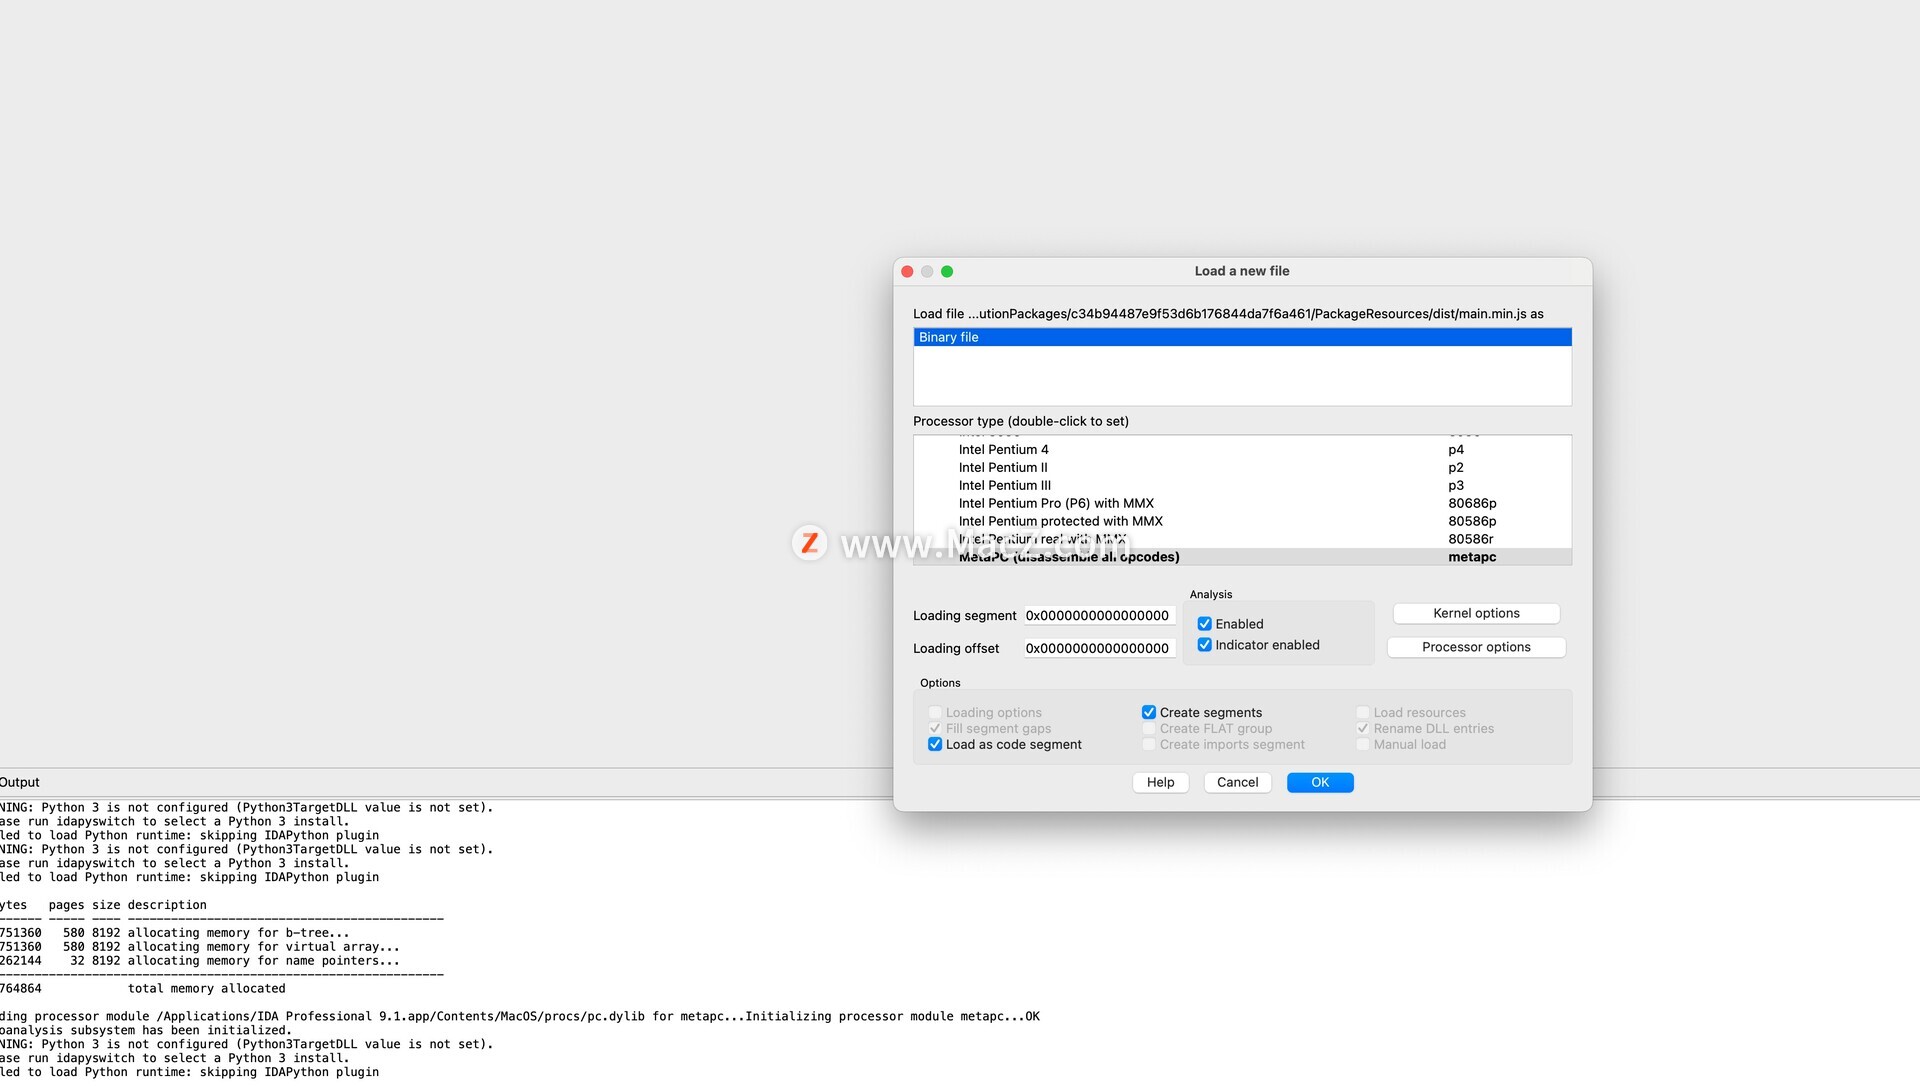This screenshot has width=1920, height=1086.
Task: Toggle the Loading options checkbox
Action: click(935, 713)
